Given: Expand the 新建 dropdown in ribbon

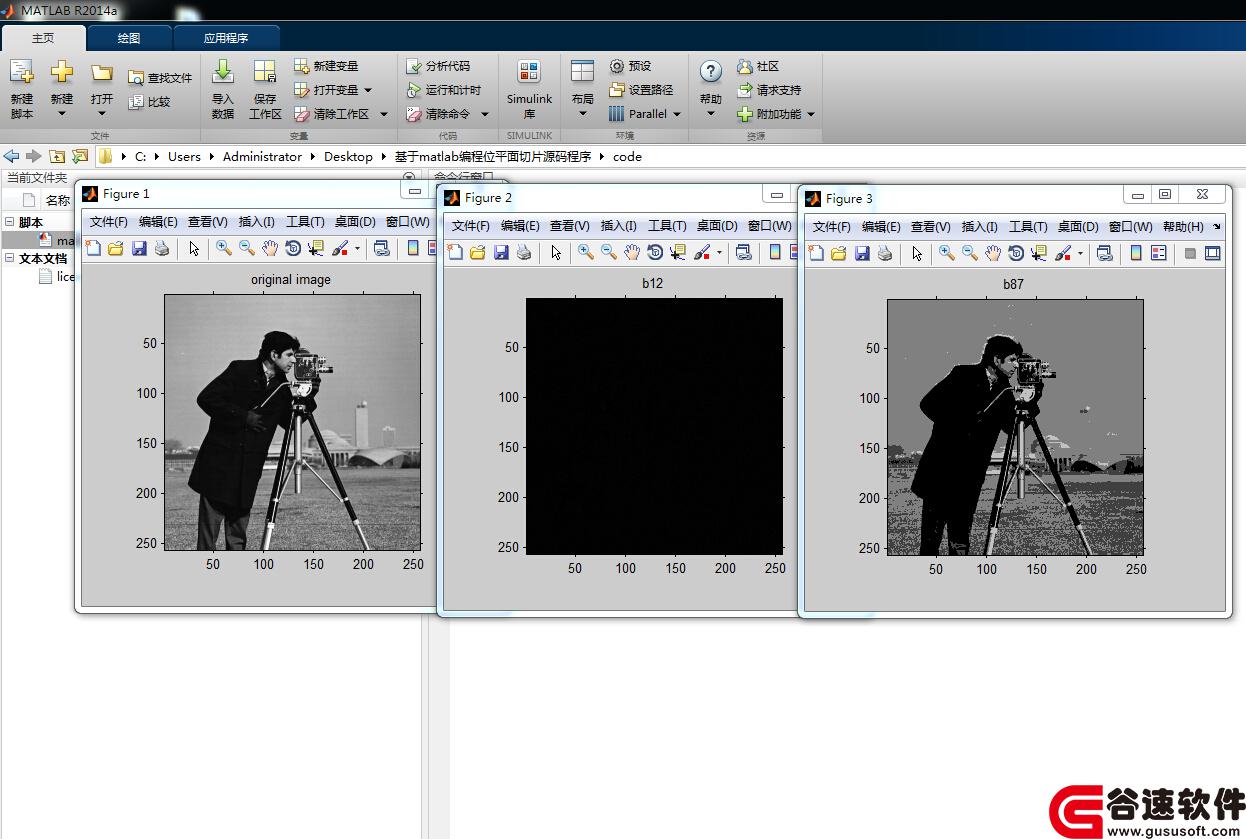Looking at the screenshot, I should (x=62, y=113).
